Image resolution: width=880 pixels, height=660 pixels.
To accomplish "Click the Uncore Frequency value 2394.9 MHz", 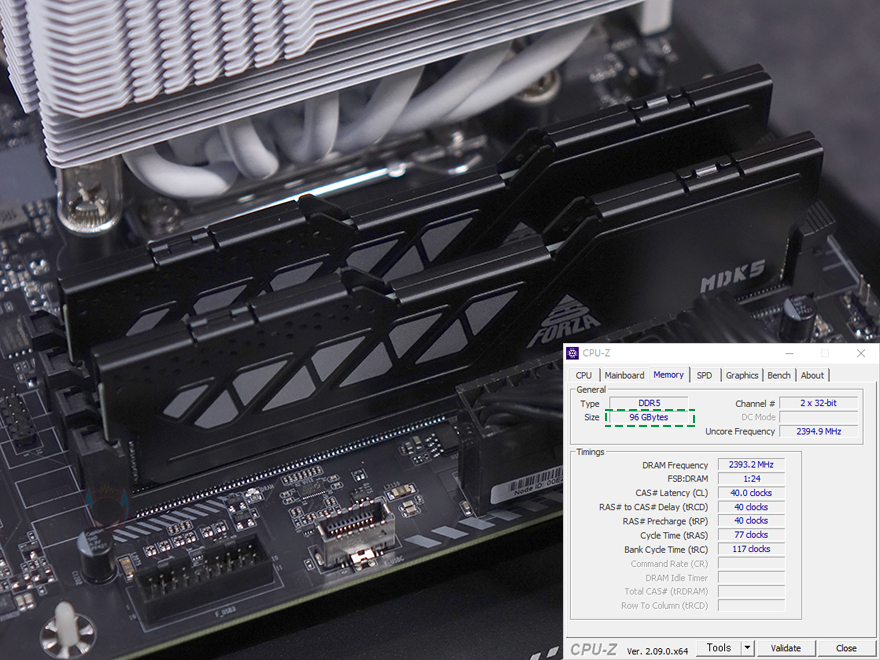I will click(x=818, y=431).
